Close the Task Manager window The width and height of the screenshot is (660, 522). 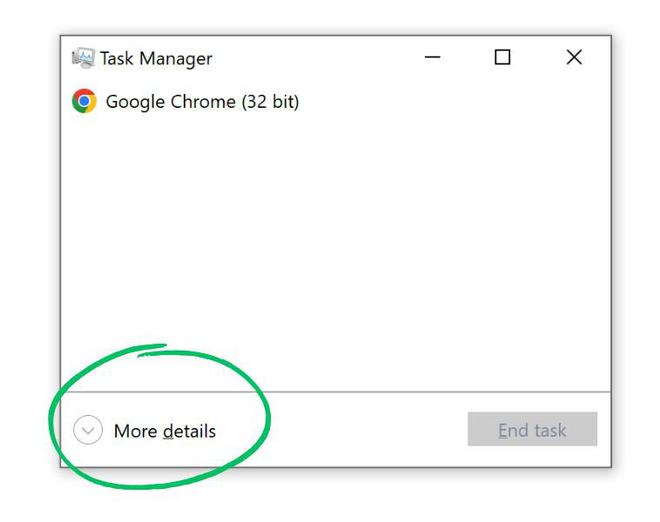(x=574, y=58)
